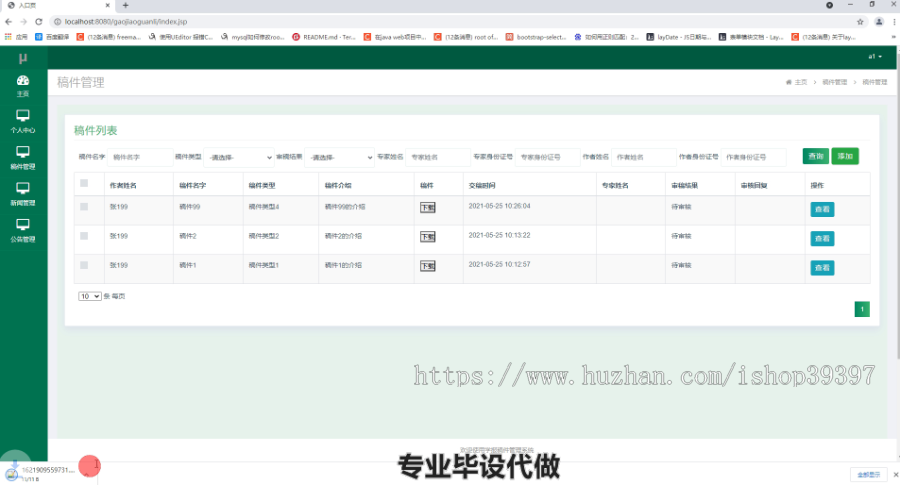Open the rows-per-page 10 dropdown
This screenshot has height=485, width=900.
pos(90,296)
